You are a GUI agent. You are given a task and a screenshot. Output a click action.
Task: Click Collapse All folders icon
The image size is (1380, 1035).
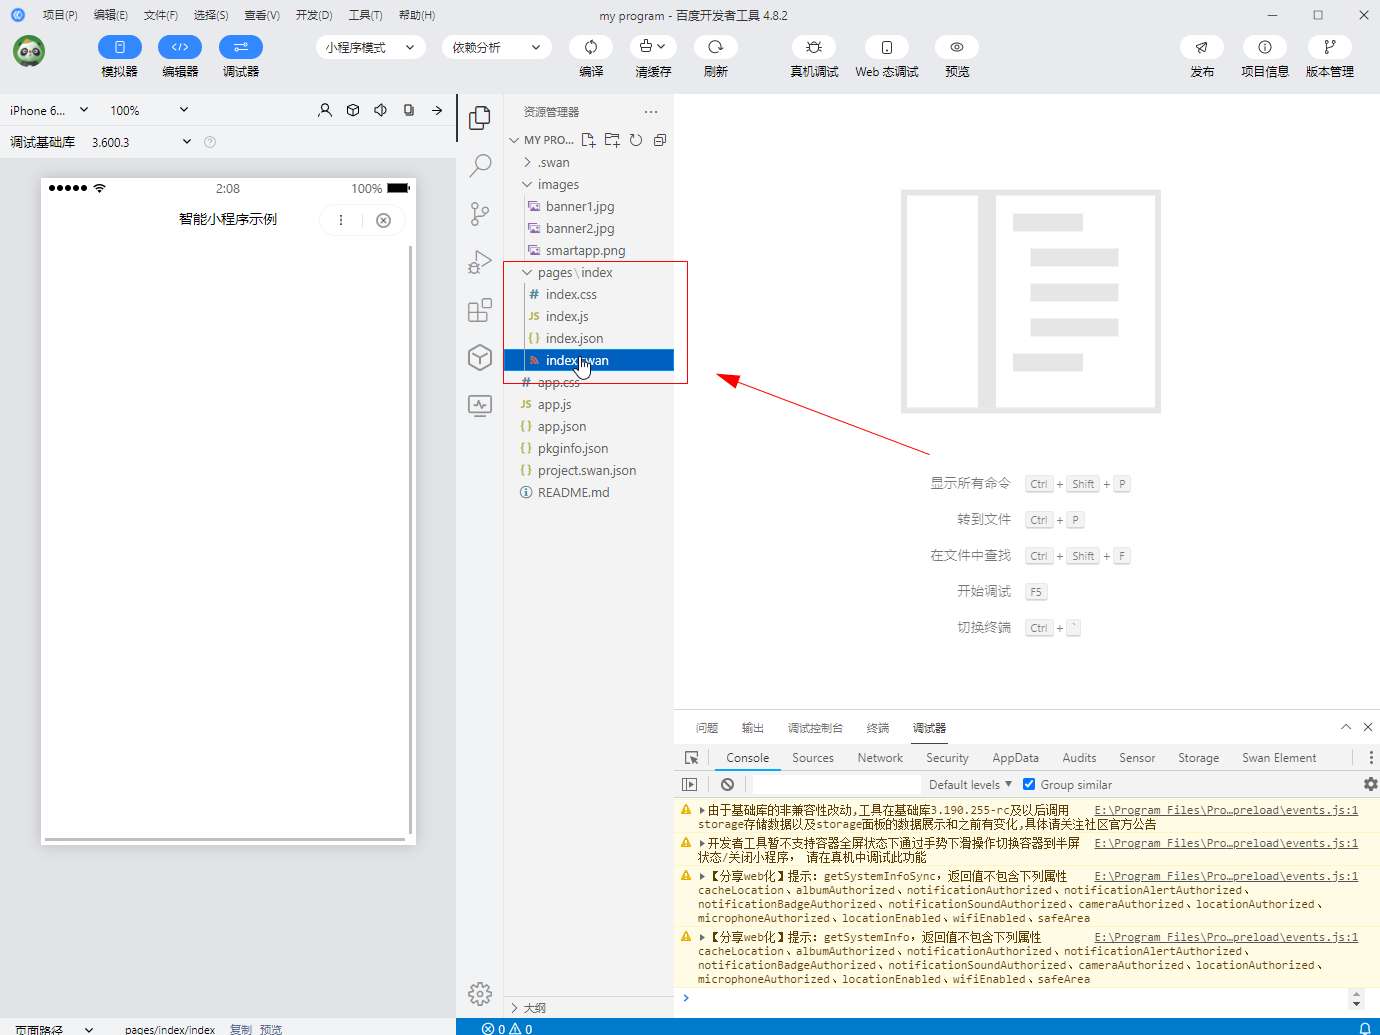pyautogui.click(x=660, y=140)
